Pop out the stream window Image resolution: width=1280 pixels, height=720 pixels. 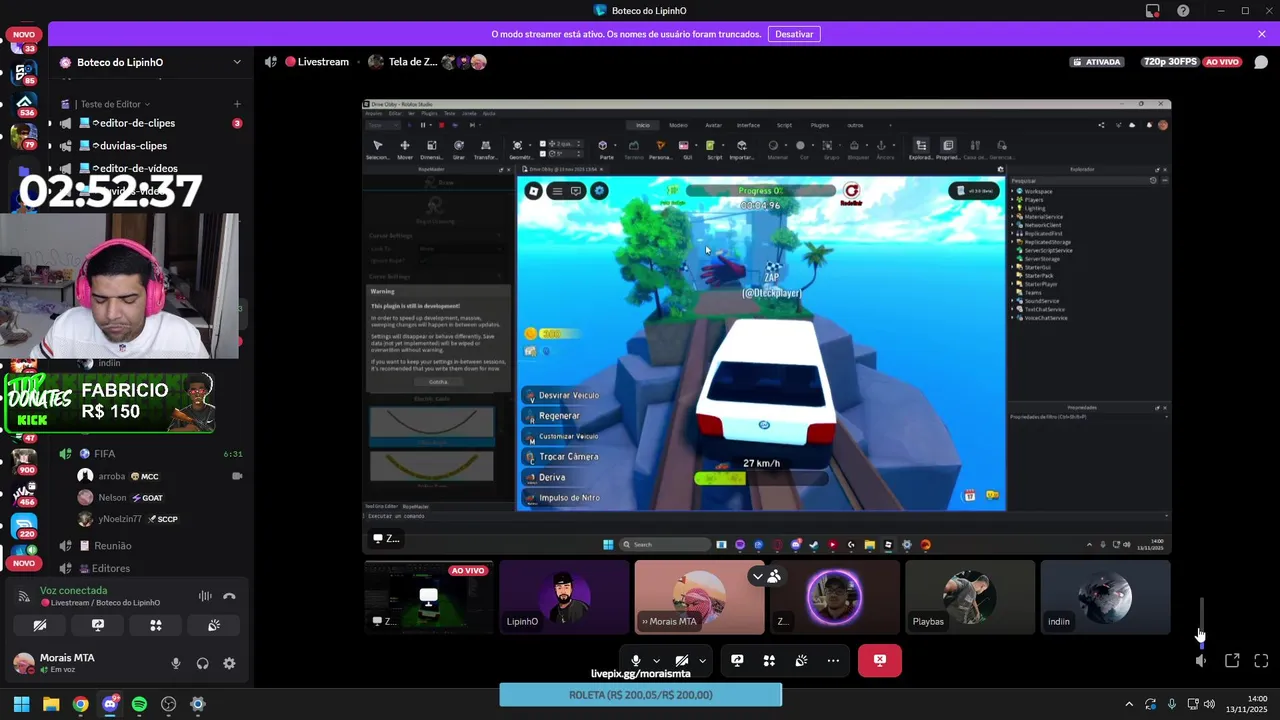click(x=1232, y=660)
